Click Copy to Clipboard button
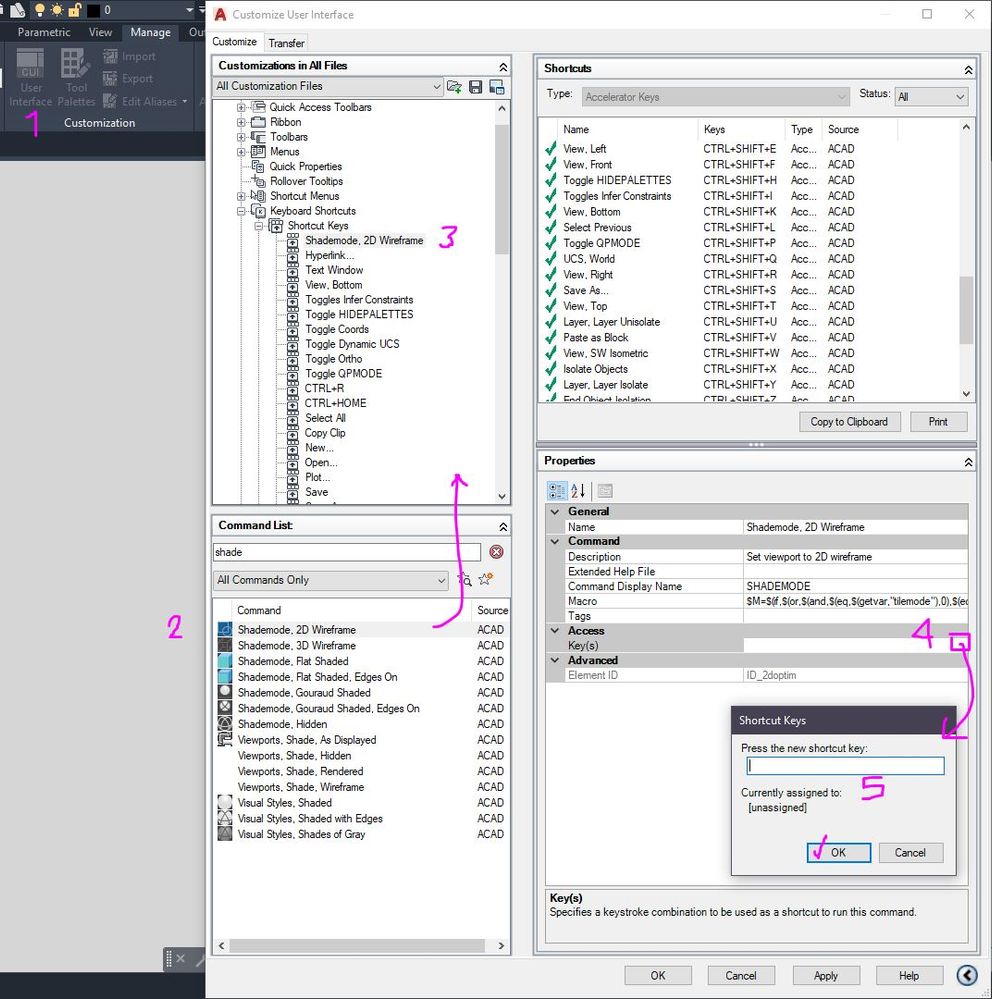This screenshot has width=992, height=999. [x=849, y=422]
